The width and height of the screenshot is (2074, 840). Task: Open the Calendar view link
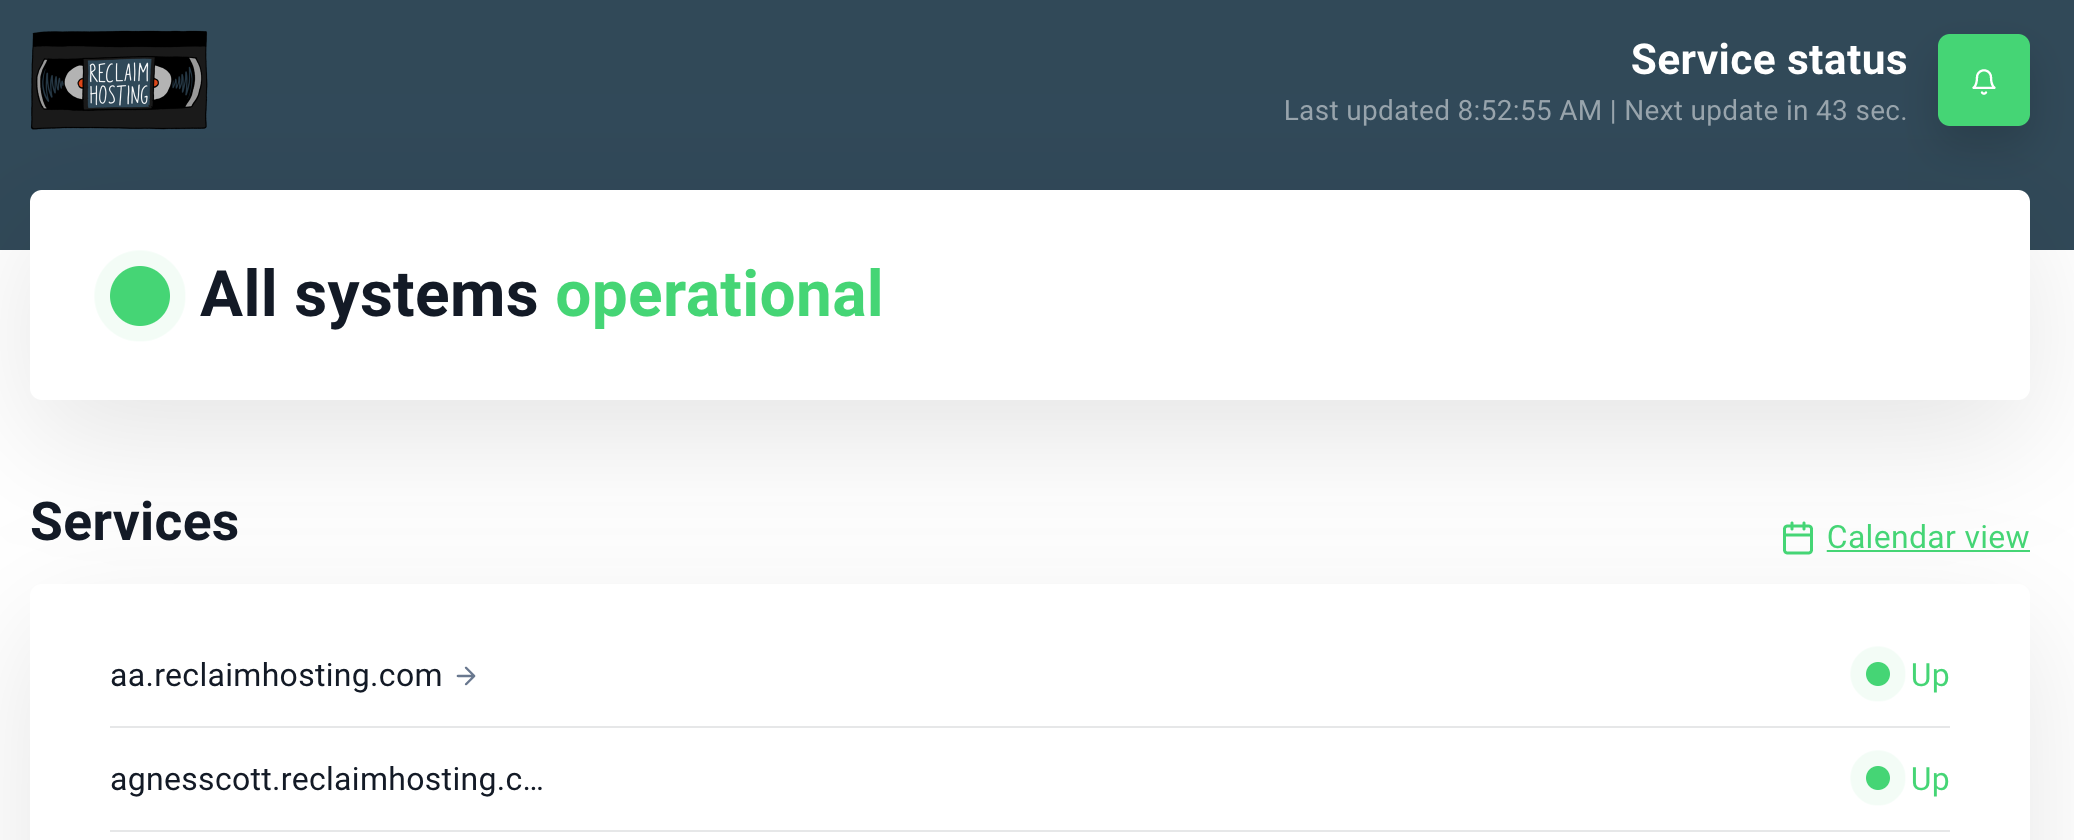1927,537
